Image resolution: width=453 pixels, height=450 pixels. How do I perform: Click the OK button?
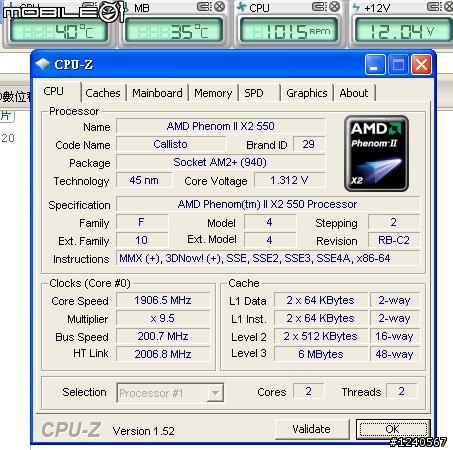(393, 429)
